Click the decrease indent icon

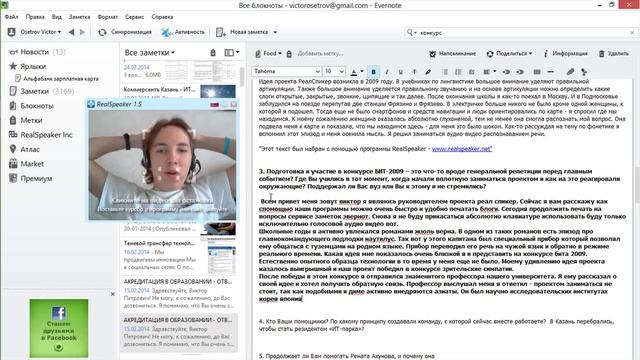pyautogui.click(x=520, y=72)
